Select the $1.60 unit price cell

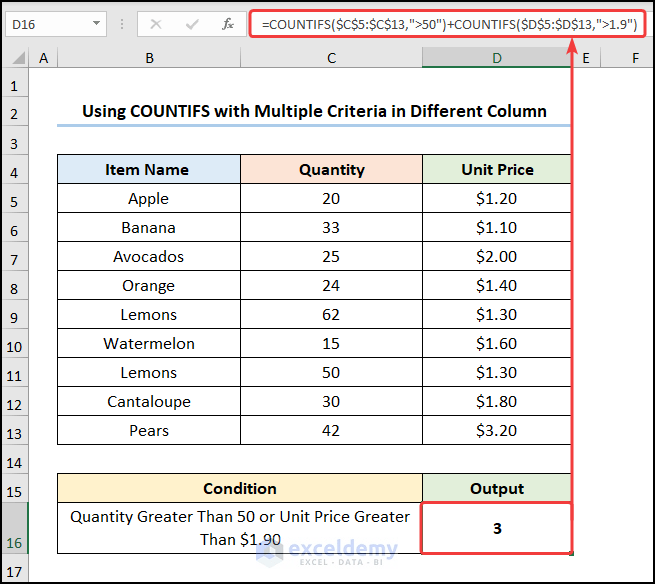point(497,343)
